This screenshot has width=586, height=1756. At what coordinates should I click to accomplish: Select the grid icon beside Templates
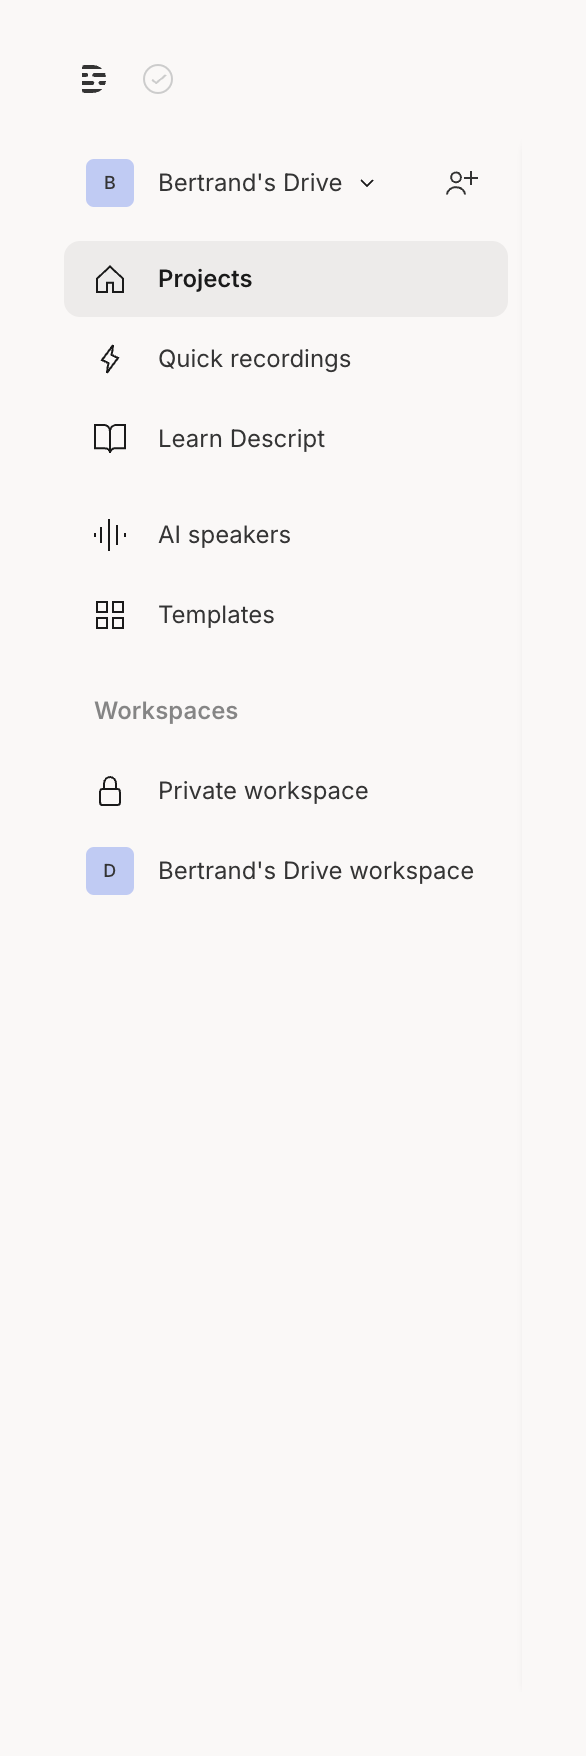coord(110,615)
